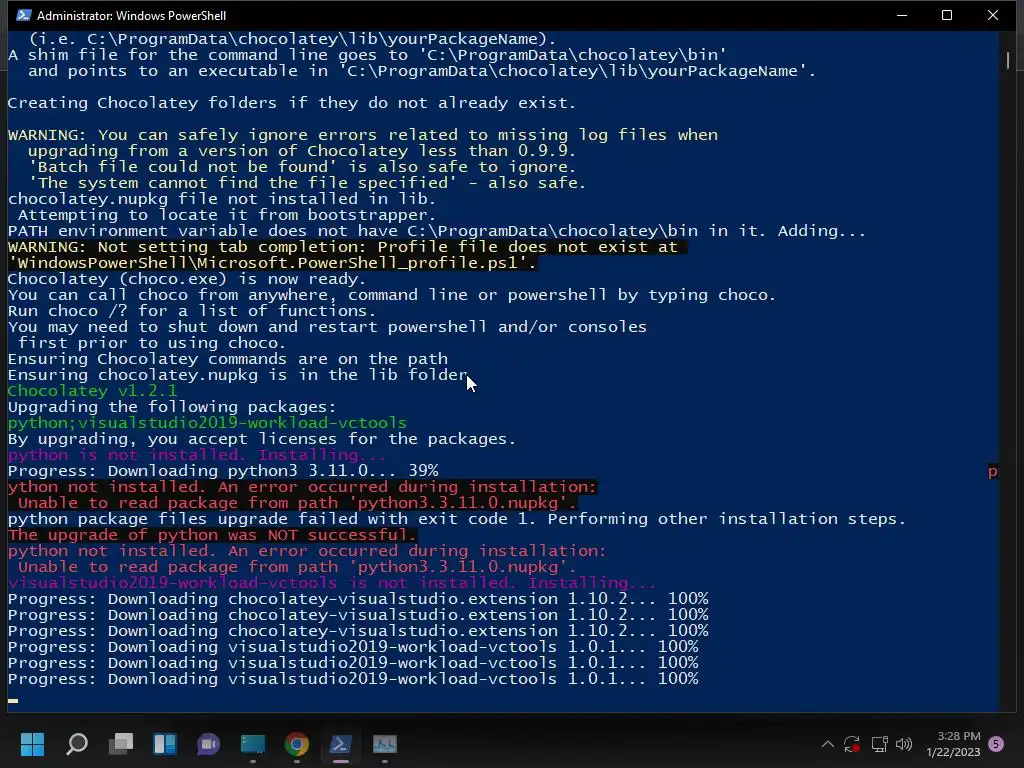
Task: Click 'Ensuring Chocolatey commands are on the path' line
Action: click(x=228, y=359)
